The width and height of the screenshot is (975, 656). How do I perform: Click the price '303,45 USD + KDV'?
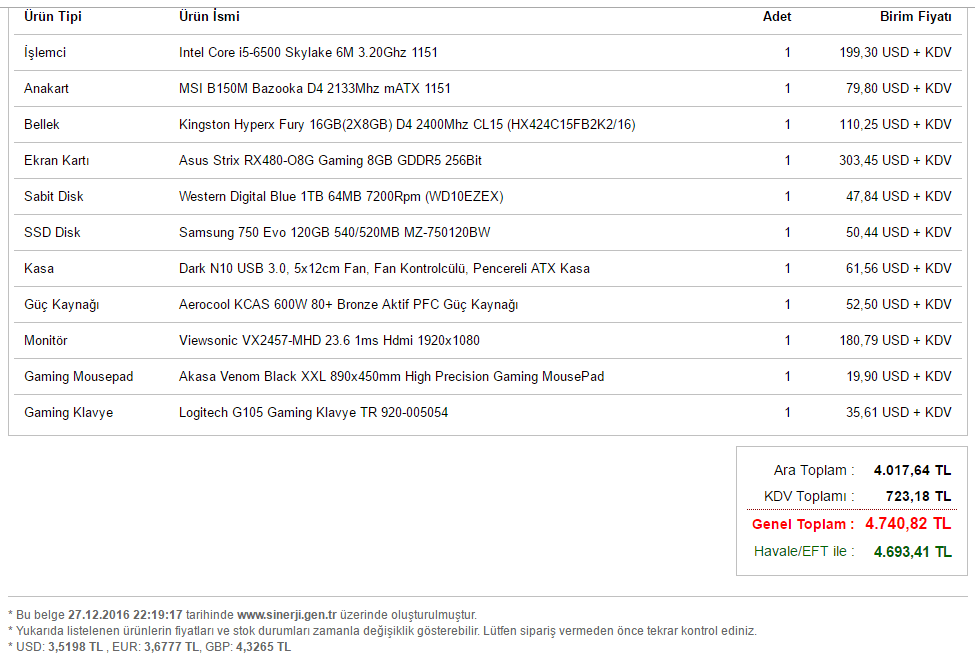(895, 161)
